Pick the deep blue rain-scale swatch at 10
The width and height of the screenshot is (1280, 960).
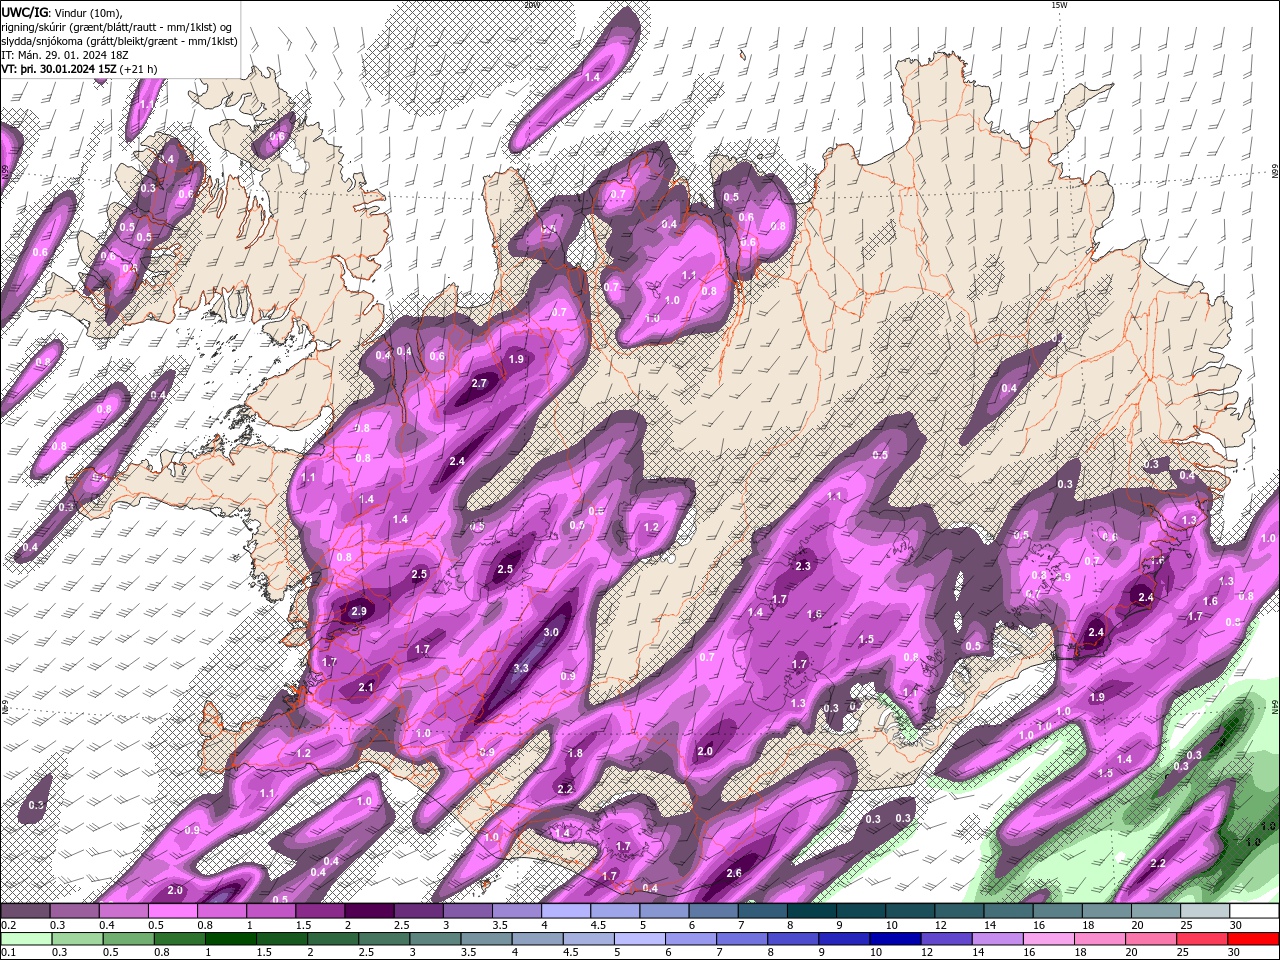coord(895,939)
